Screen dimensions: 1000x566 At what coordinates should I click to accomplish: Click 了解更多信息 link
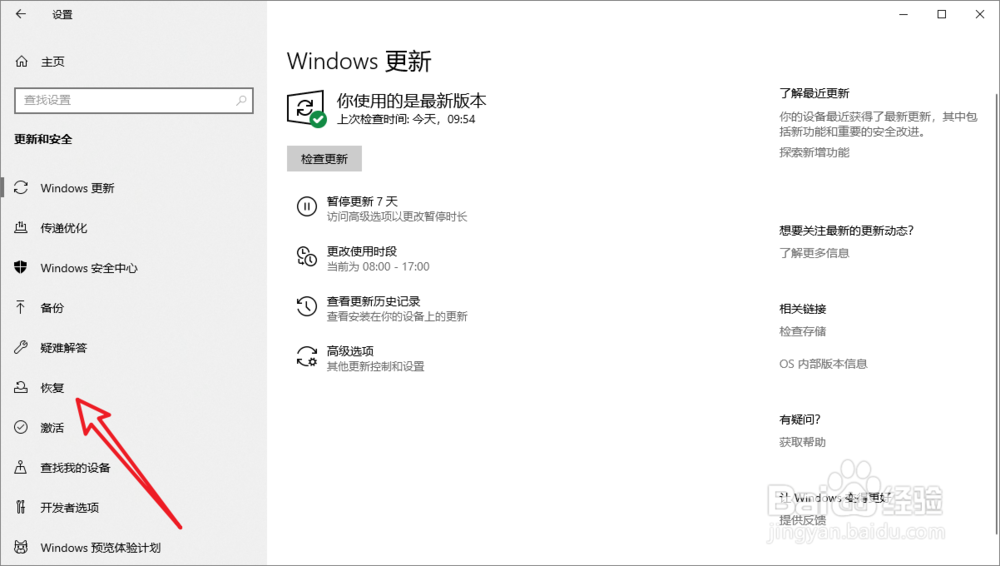[814, 253]
